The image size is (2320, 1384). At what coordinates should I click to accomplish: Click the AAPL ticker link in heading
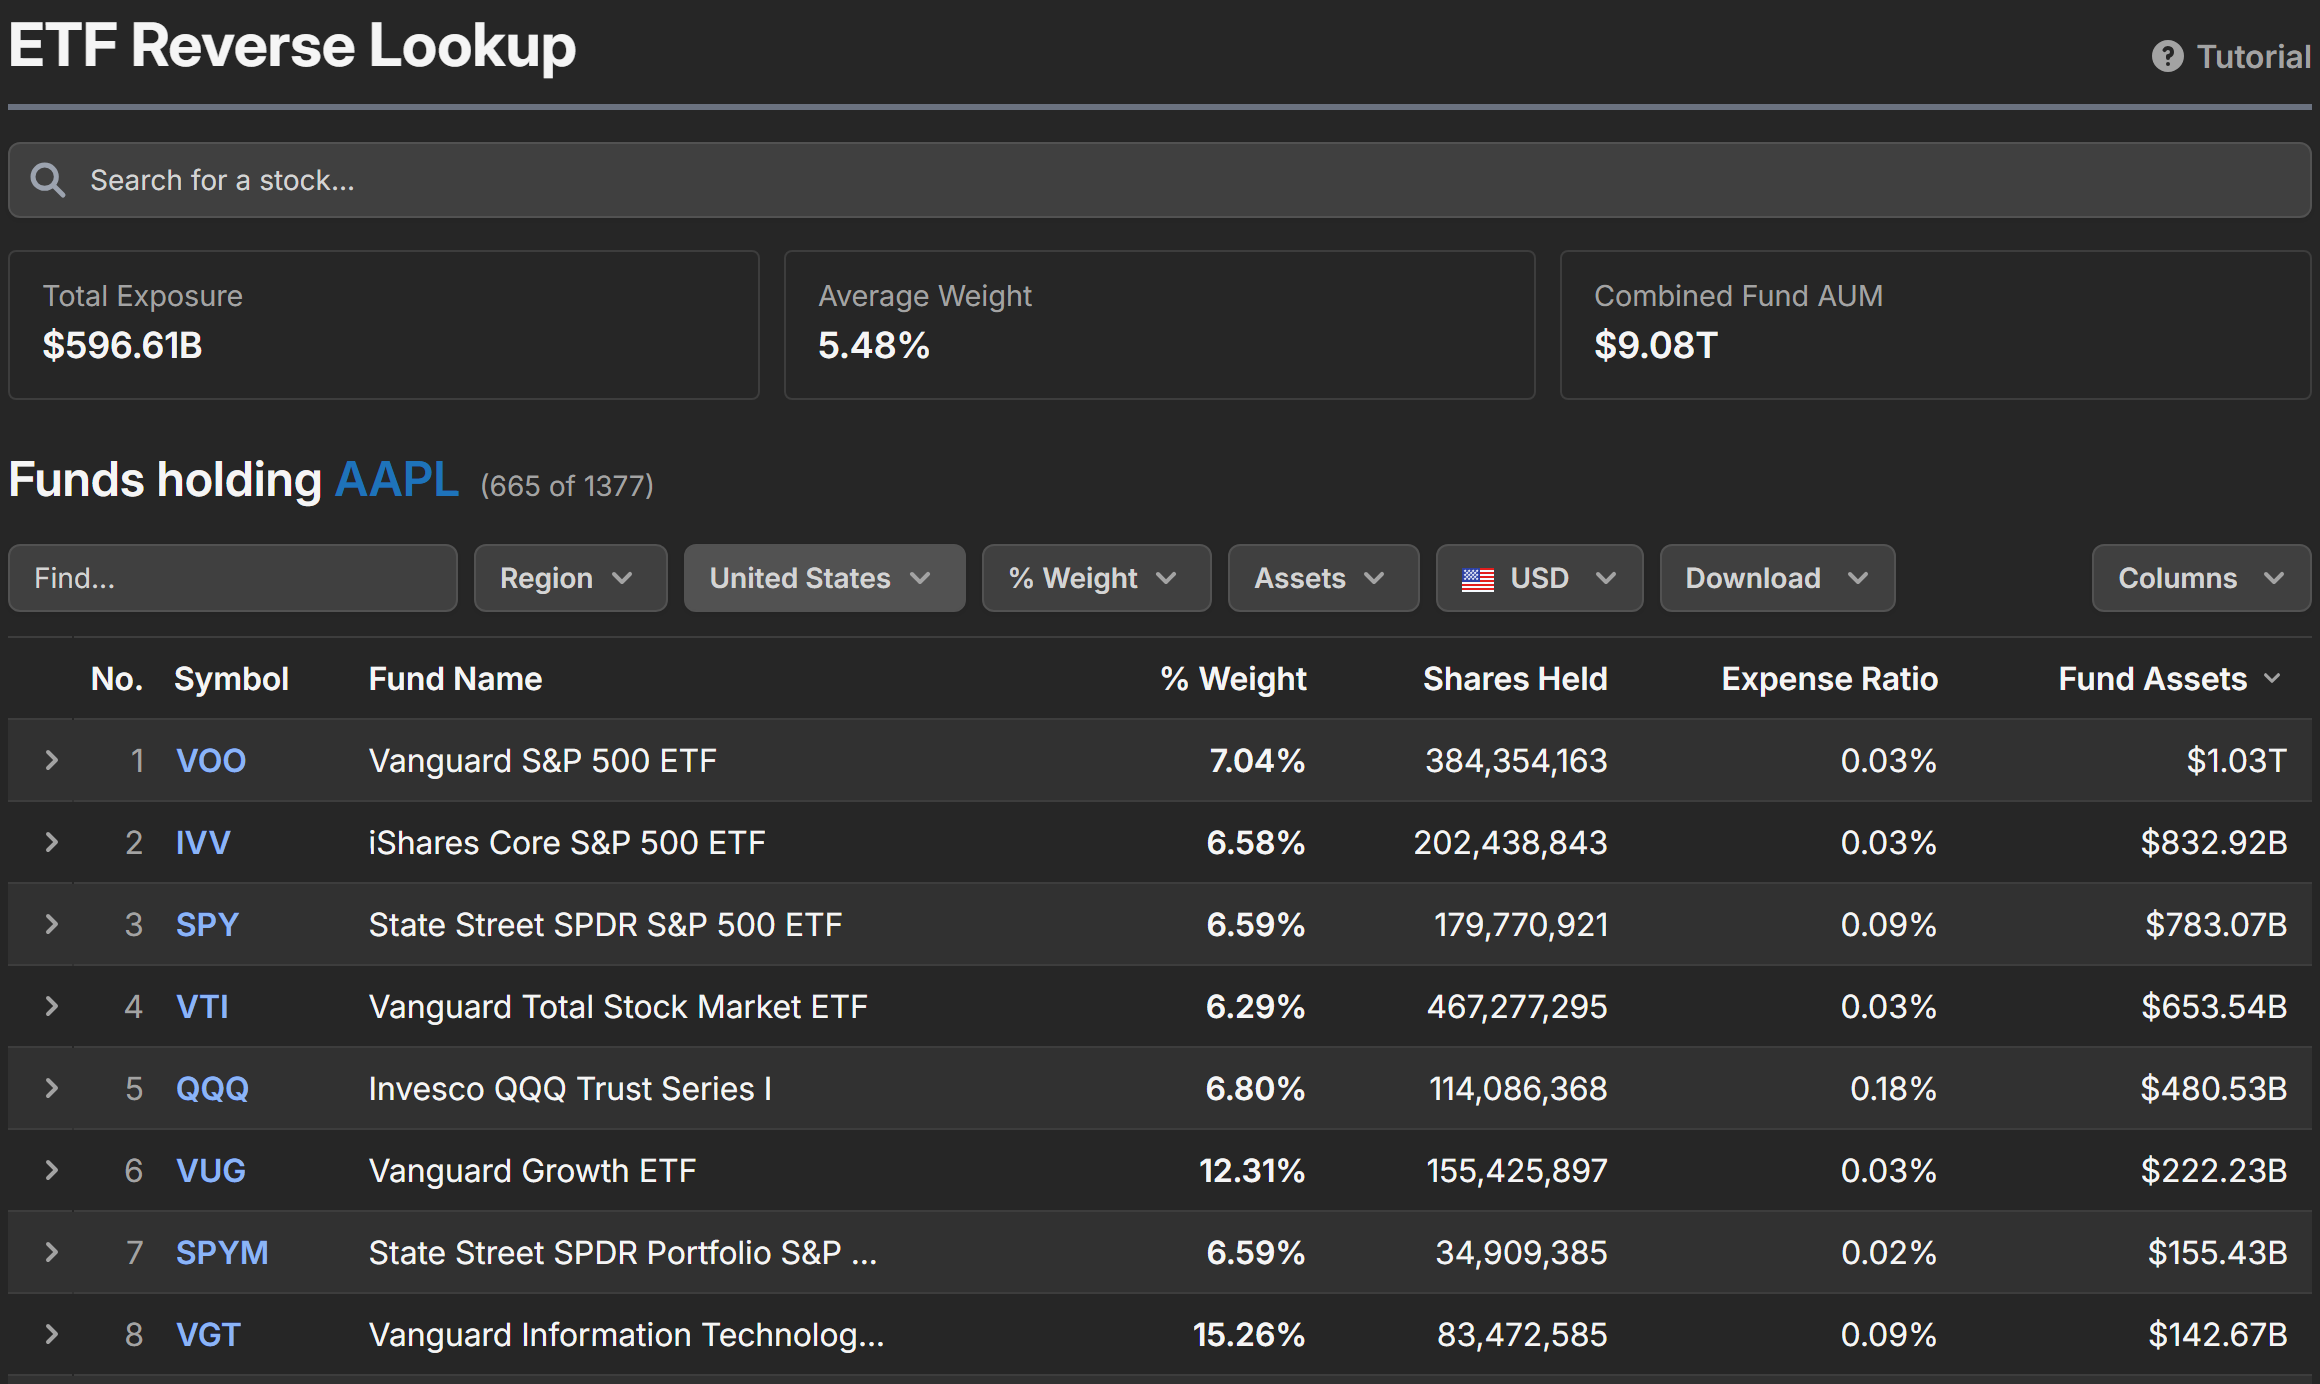[397, 480]
